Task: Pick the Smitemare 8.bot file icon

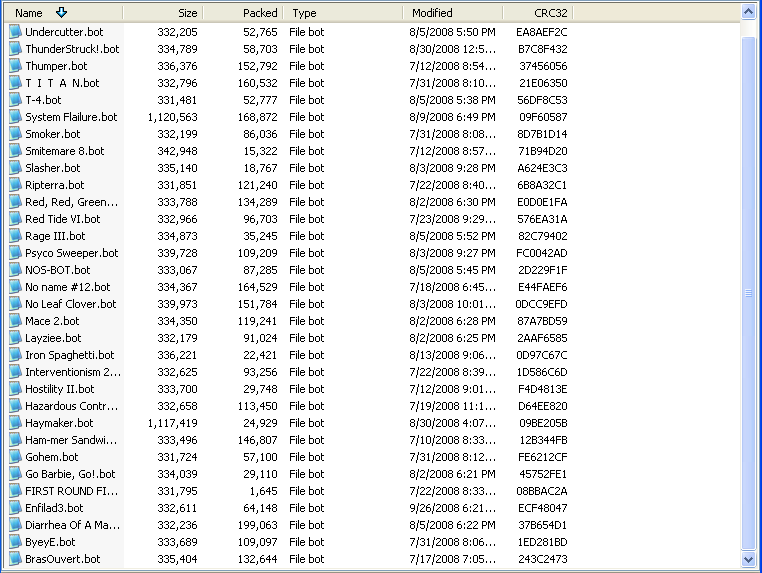Action: click(16, 151)
